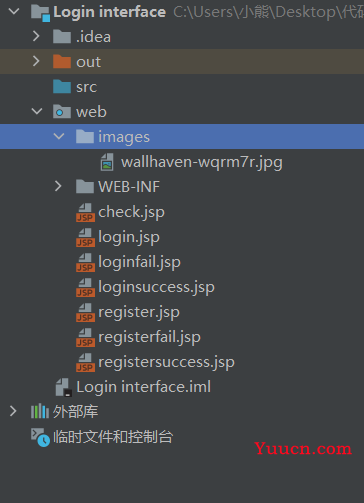Click the web module folder icon

tap(62, 112)
